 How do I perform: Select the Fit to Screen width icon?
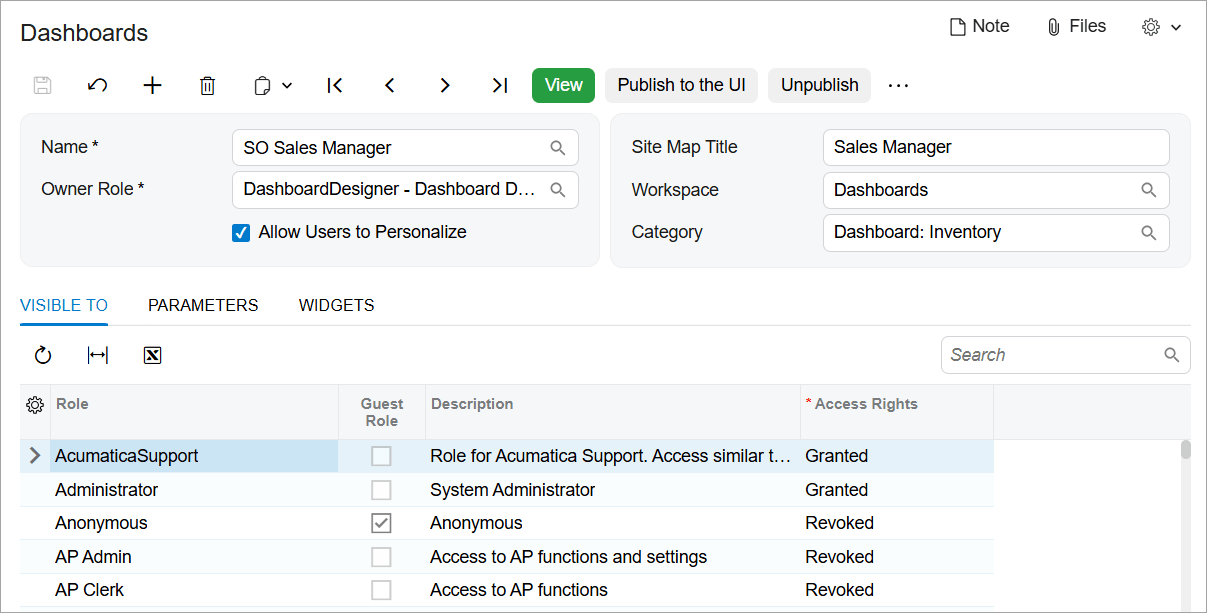pyautogui.click(x=97, y=355)
